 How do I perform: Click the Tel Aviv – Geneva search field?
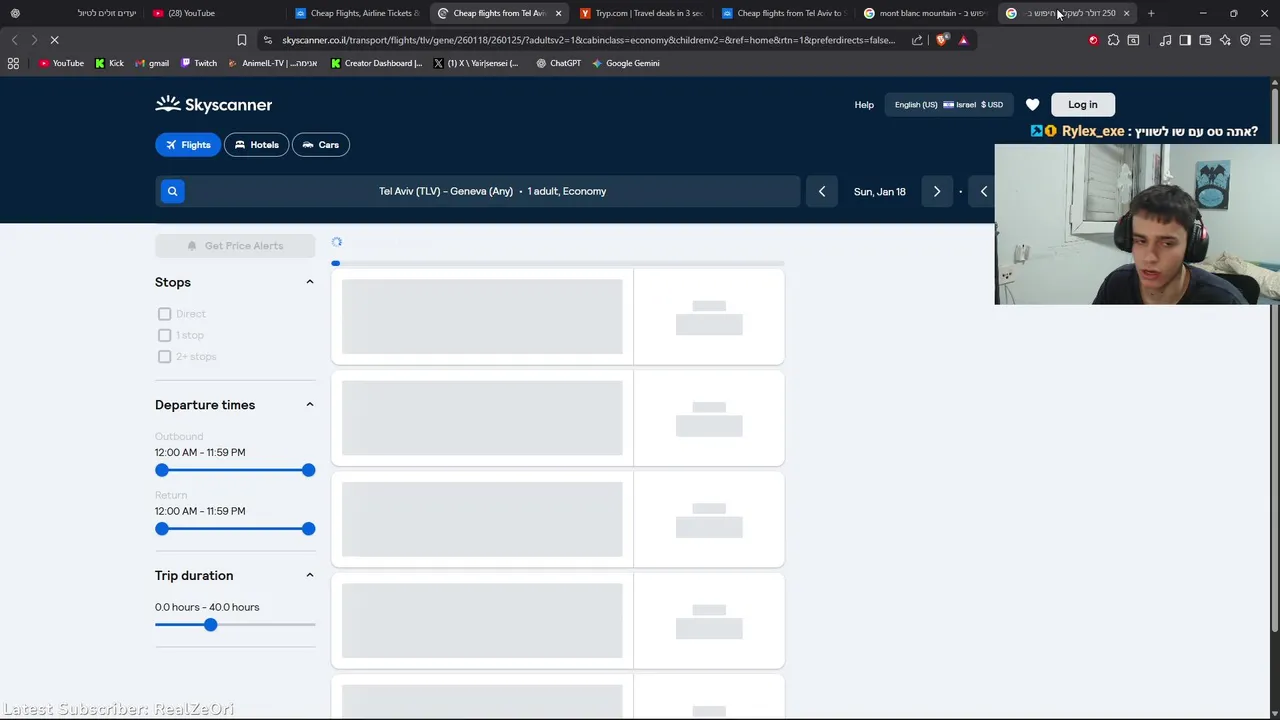click(x=478, y=191)
